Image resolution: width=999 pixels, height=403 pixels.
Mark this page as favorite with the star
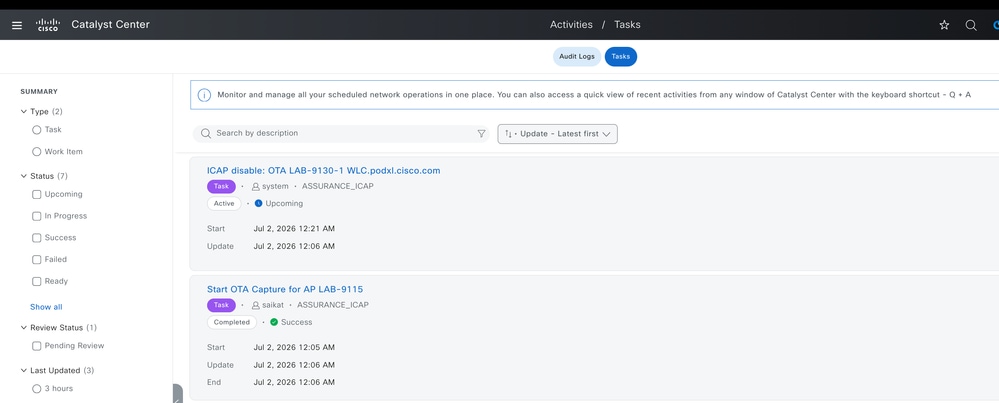944,25
